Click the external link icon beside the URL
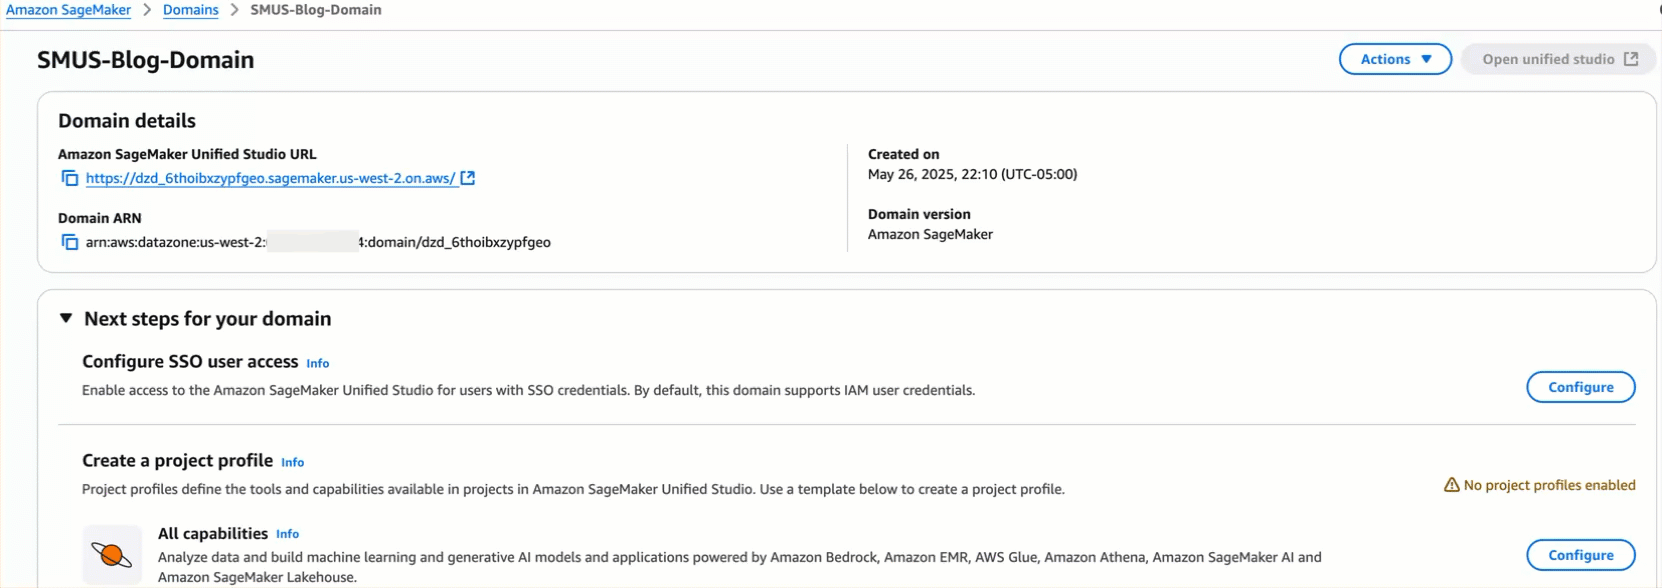 467,178
